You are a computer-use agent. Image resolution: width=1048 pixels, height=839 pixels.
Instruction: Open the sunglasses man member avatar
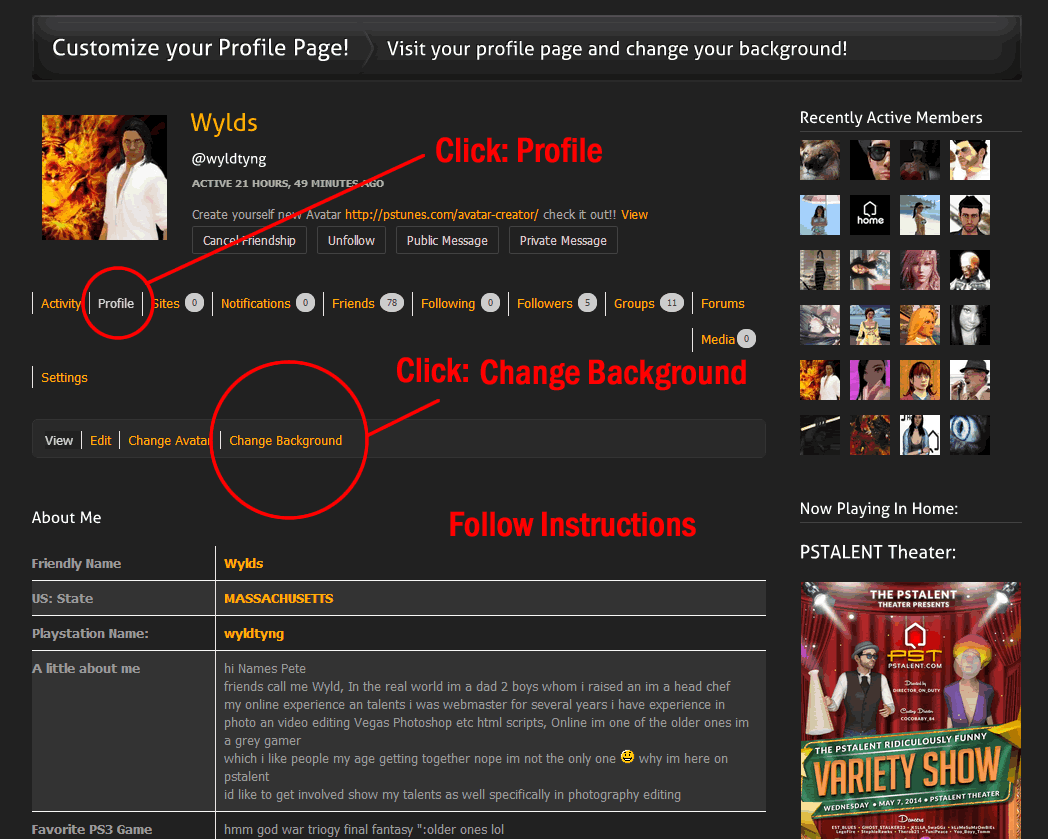tap(869, 160)
